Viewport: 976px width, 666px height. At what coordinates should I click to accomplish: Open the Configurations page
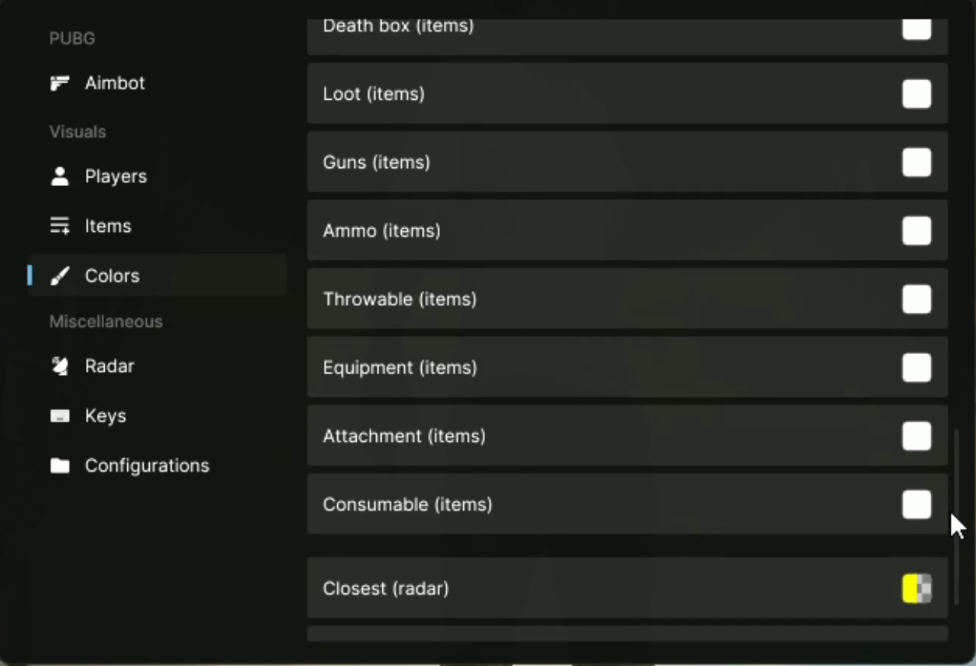(x=146, y=466)
